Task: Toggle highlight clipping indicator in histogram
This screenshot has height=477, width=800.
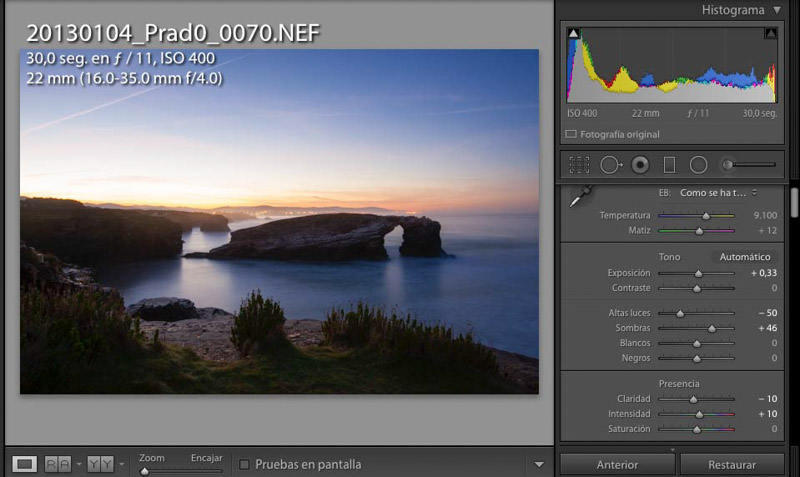Action: coord(771,34)
